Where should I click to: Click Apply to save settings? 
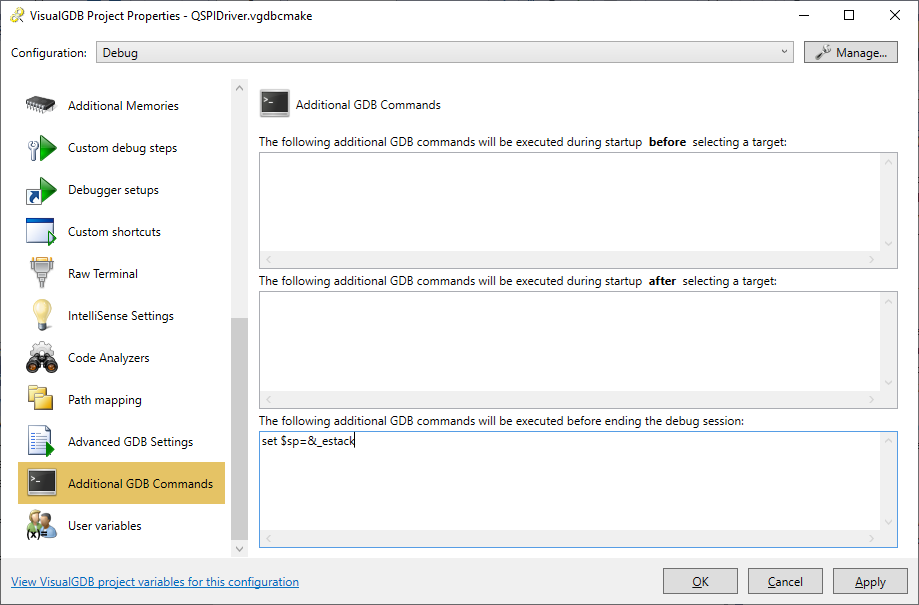870,582
